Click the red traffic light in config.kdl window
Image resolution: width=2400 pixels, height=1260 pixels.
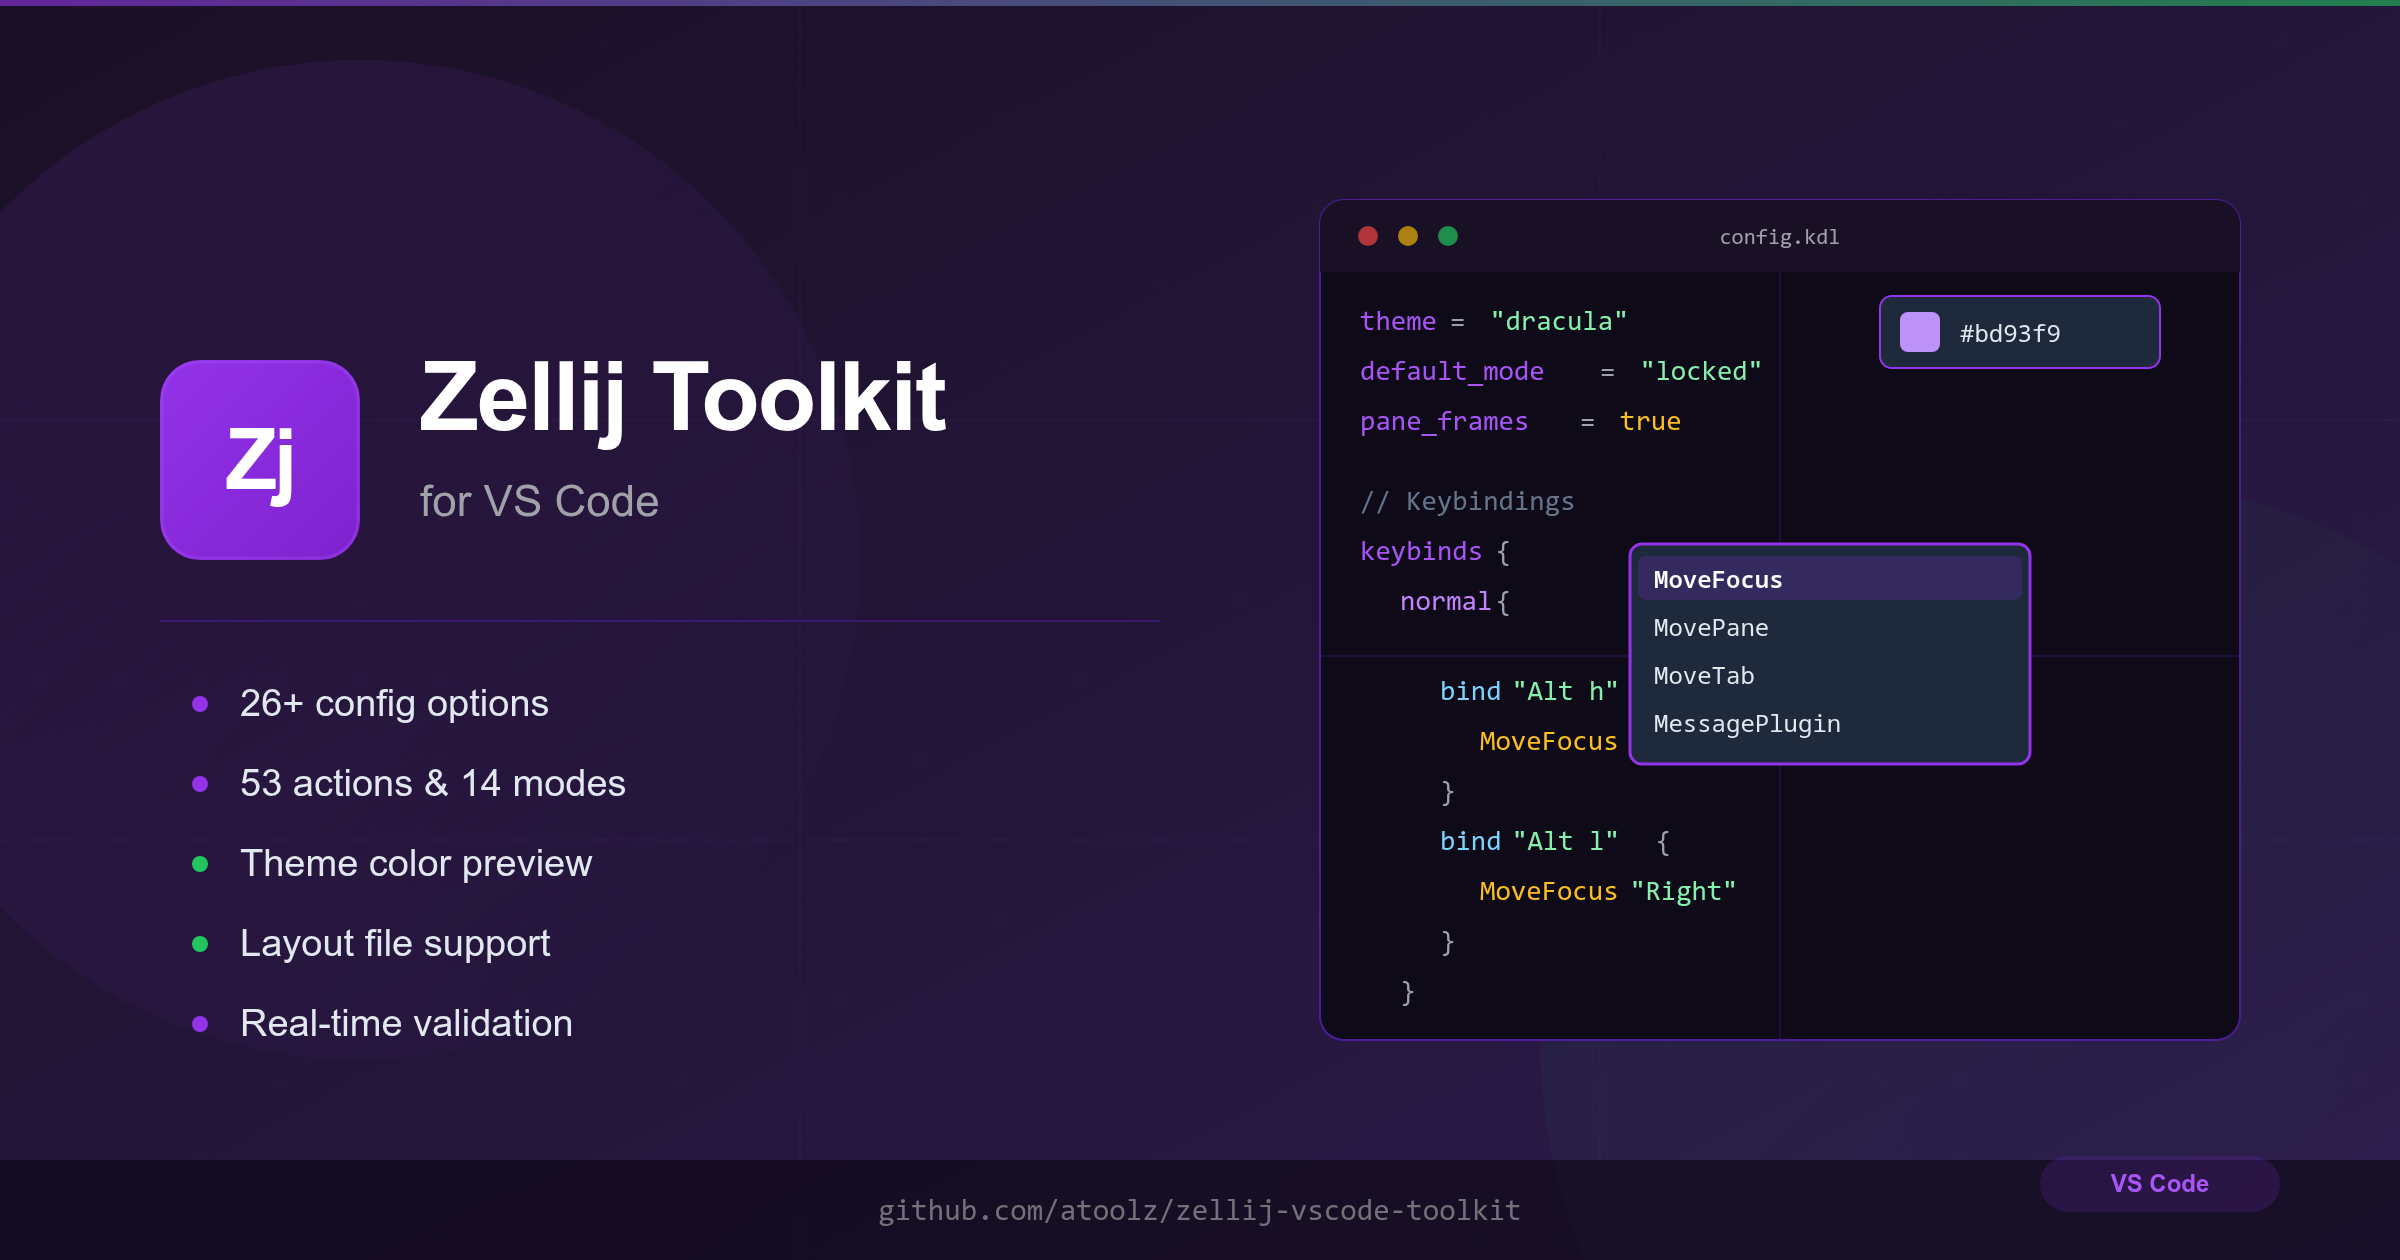pyautogui.click(x=1367, y=236)
